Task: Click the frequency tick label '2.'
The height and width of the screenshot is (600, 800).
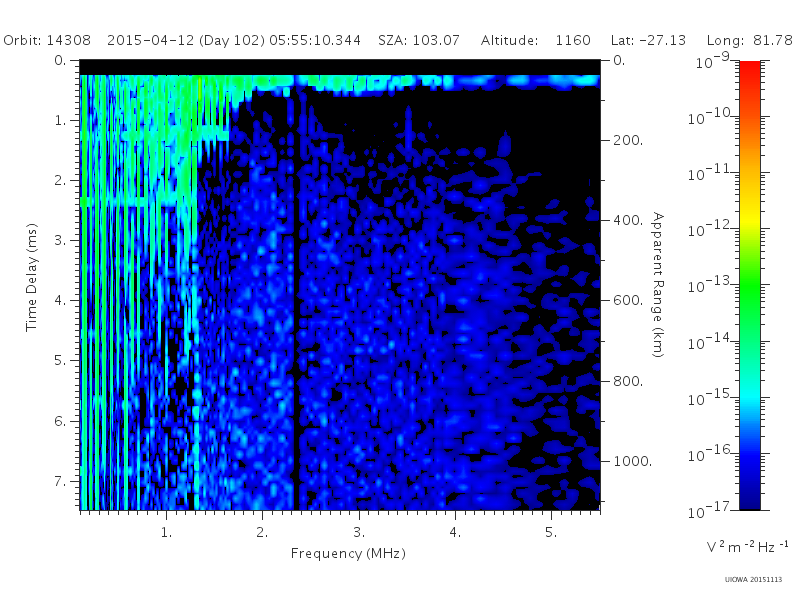Action: point(262,532)
